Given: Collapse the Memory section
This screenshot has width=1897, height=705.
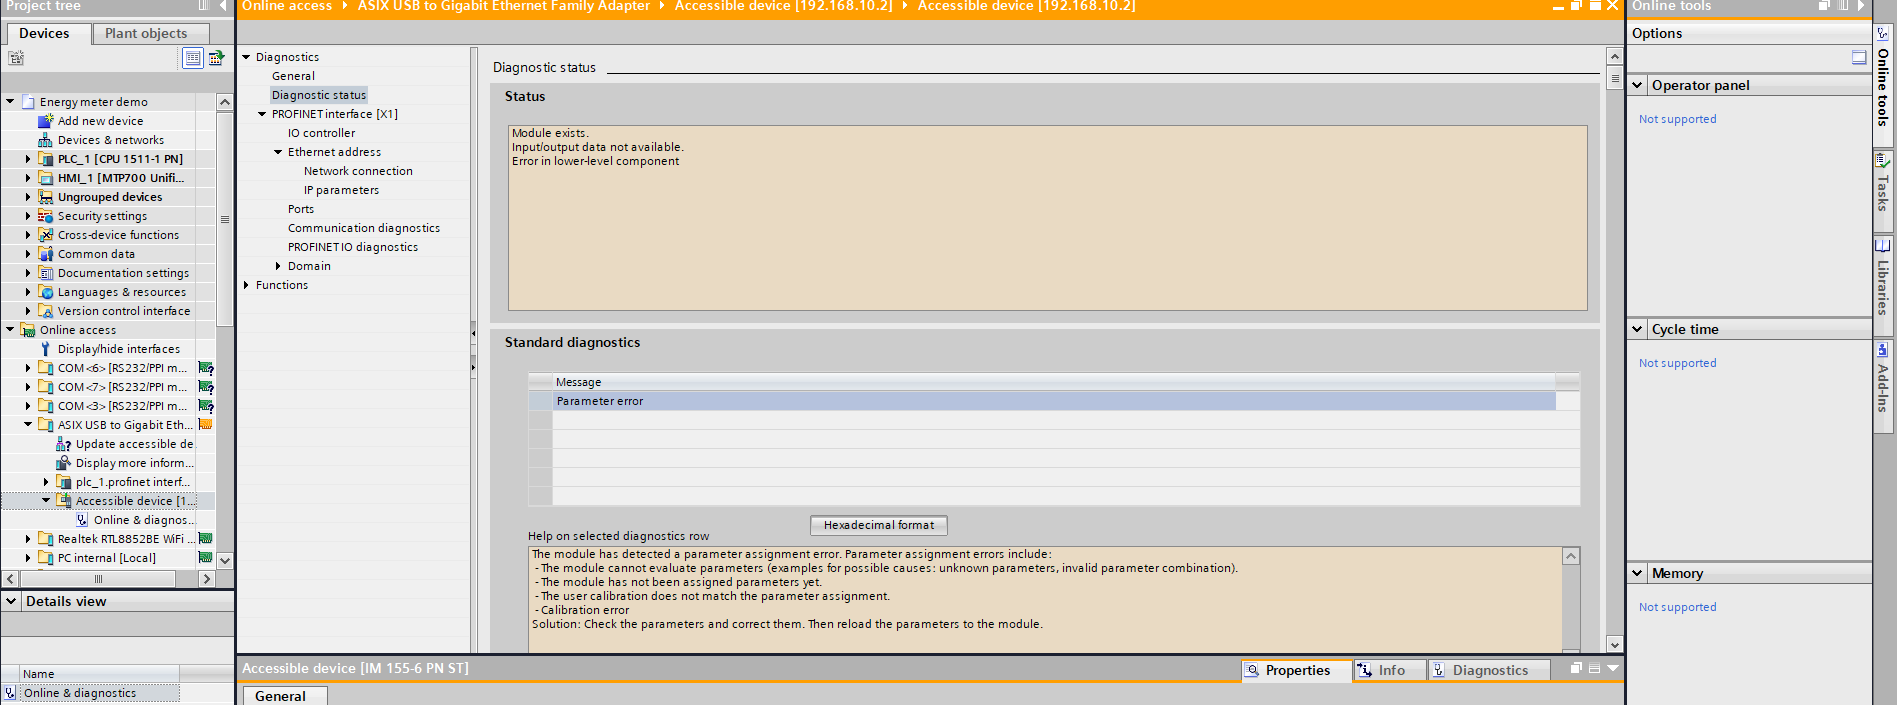Looking at the screenshot, I should [1638, 573].
